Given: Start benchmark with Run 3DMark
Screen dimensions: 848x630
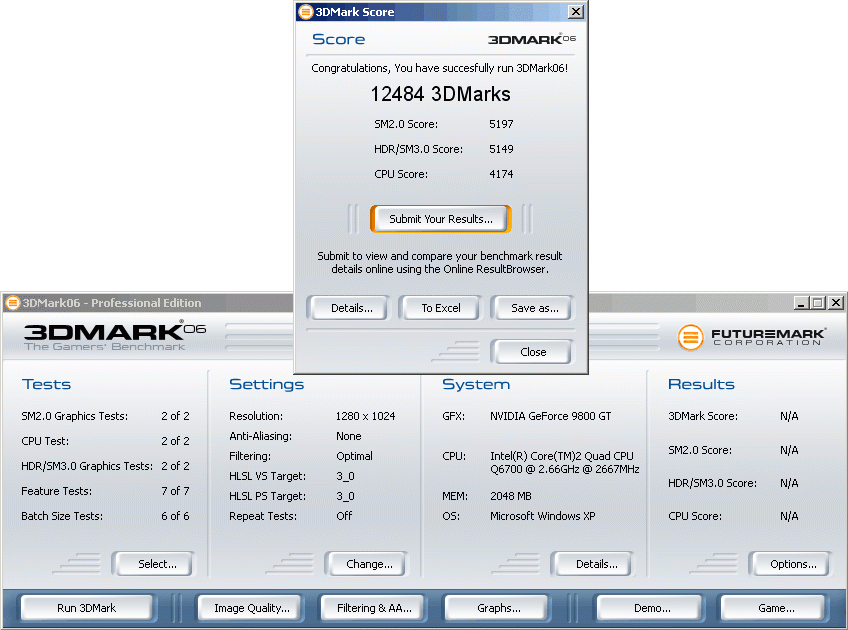Looking at the screenshot, I should [x=87, y=608].
